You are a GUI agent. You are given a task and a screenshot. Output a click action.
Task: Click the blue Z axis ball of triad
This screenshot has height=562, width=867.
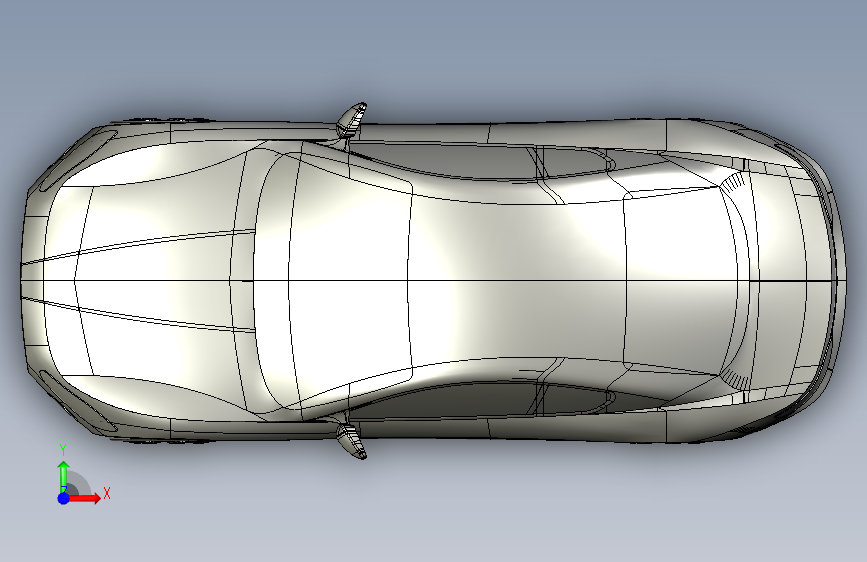[x=64, y=498]
